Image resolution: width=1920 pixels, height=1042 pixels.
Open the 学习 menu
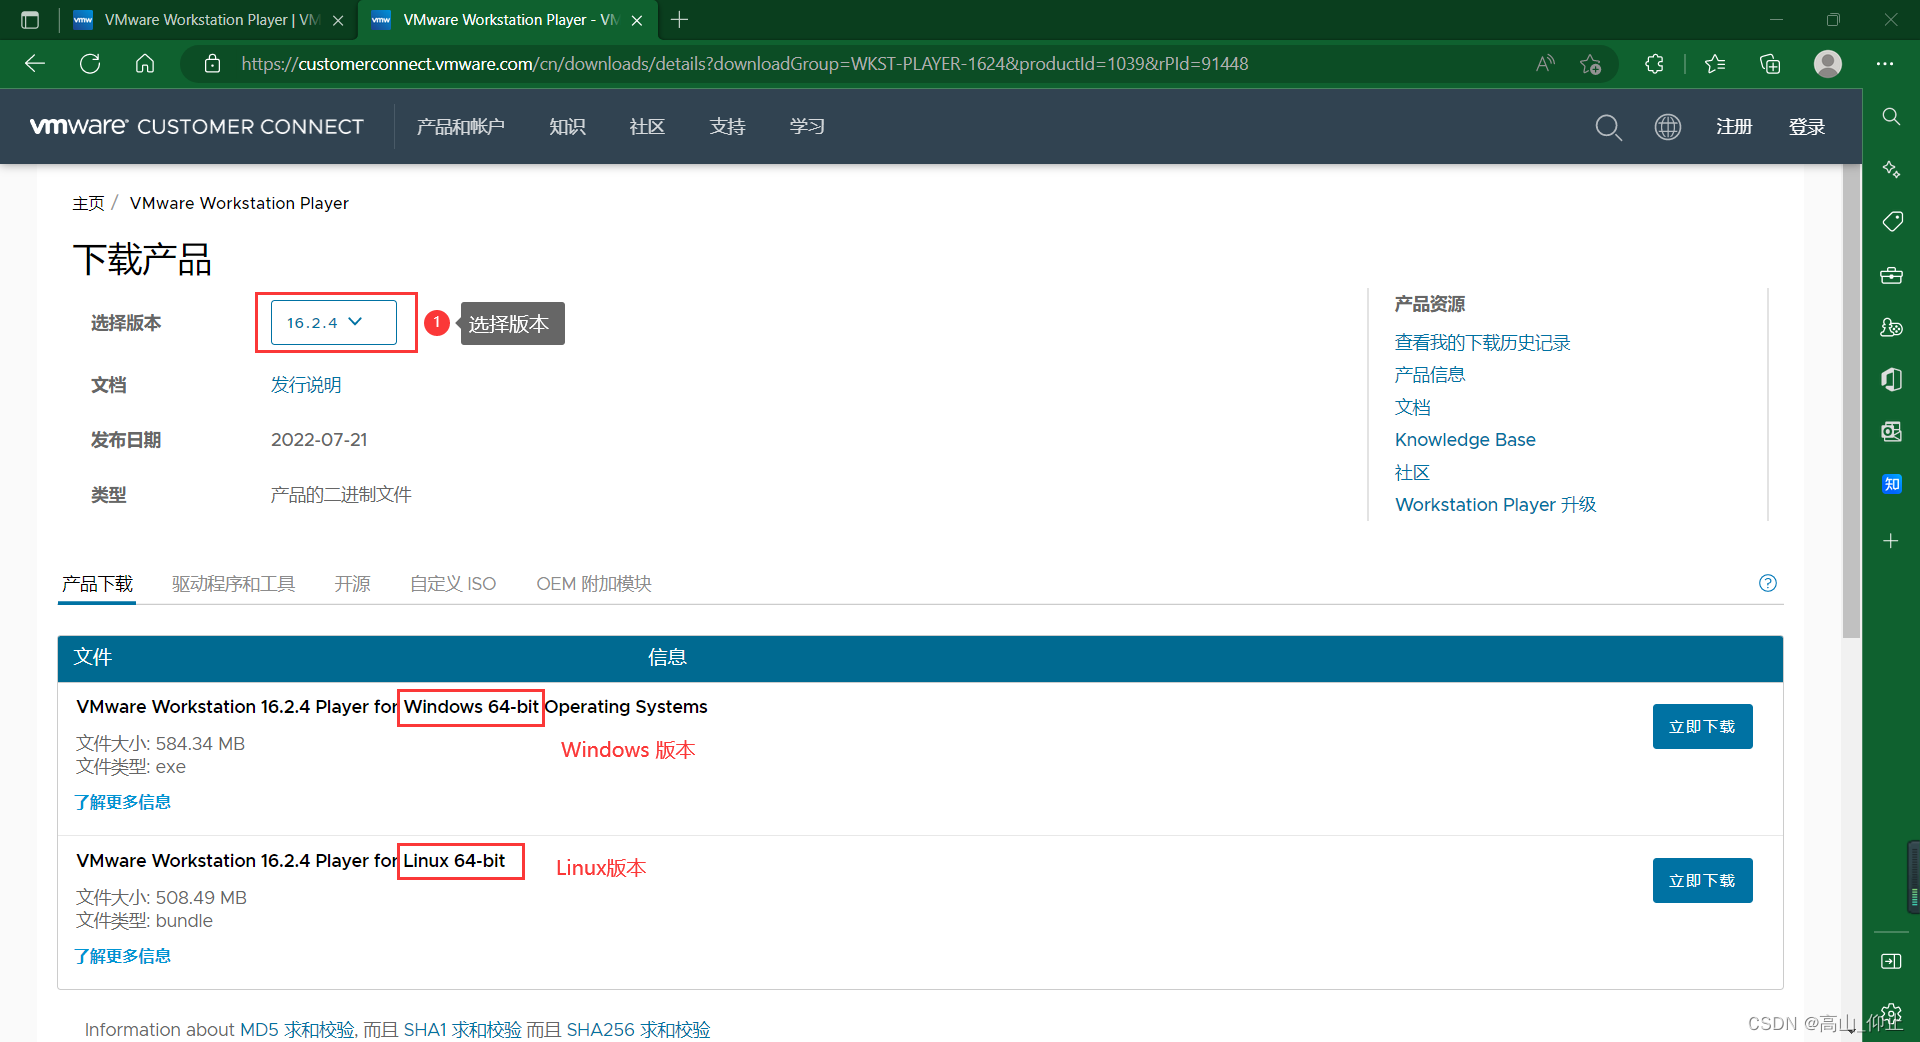[x=807, y=127]
